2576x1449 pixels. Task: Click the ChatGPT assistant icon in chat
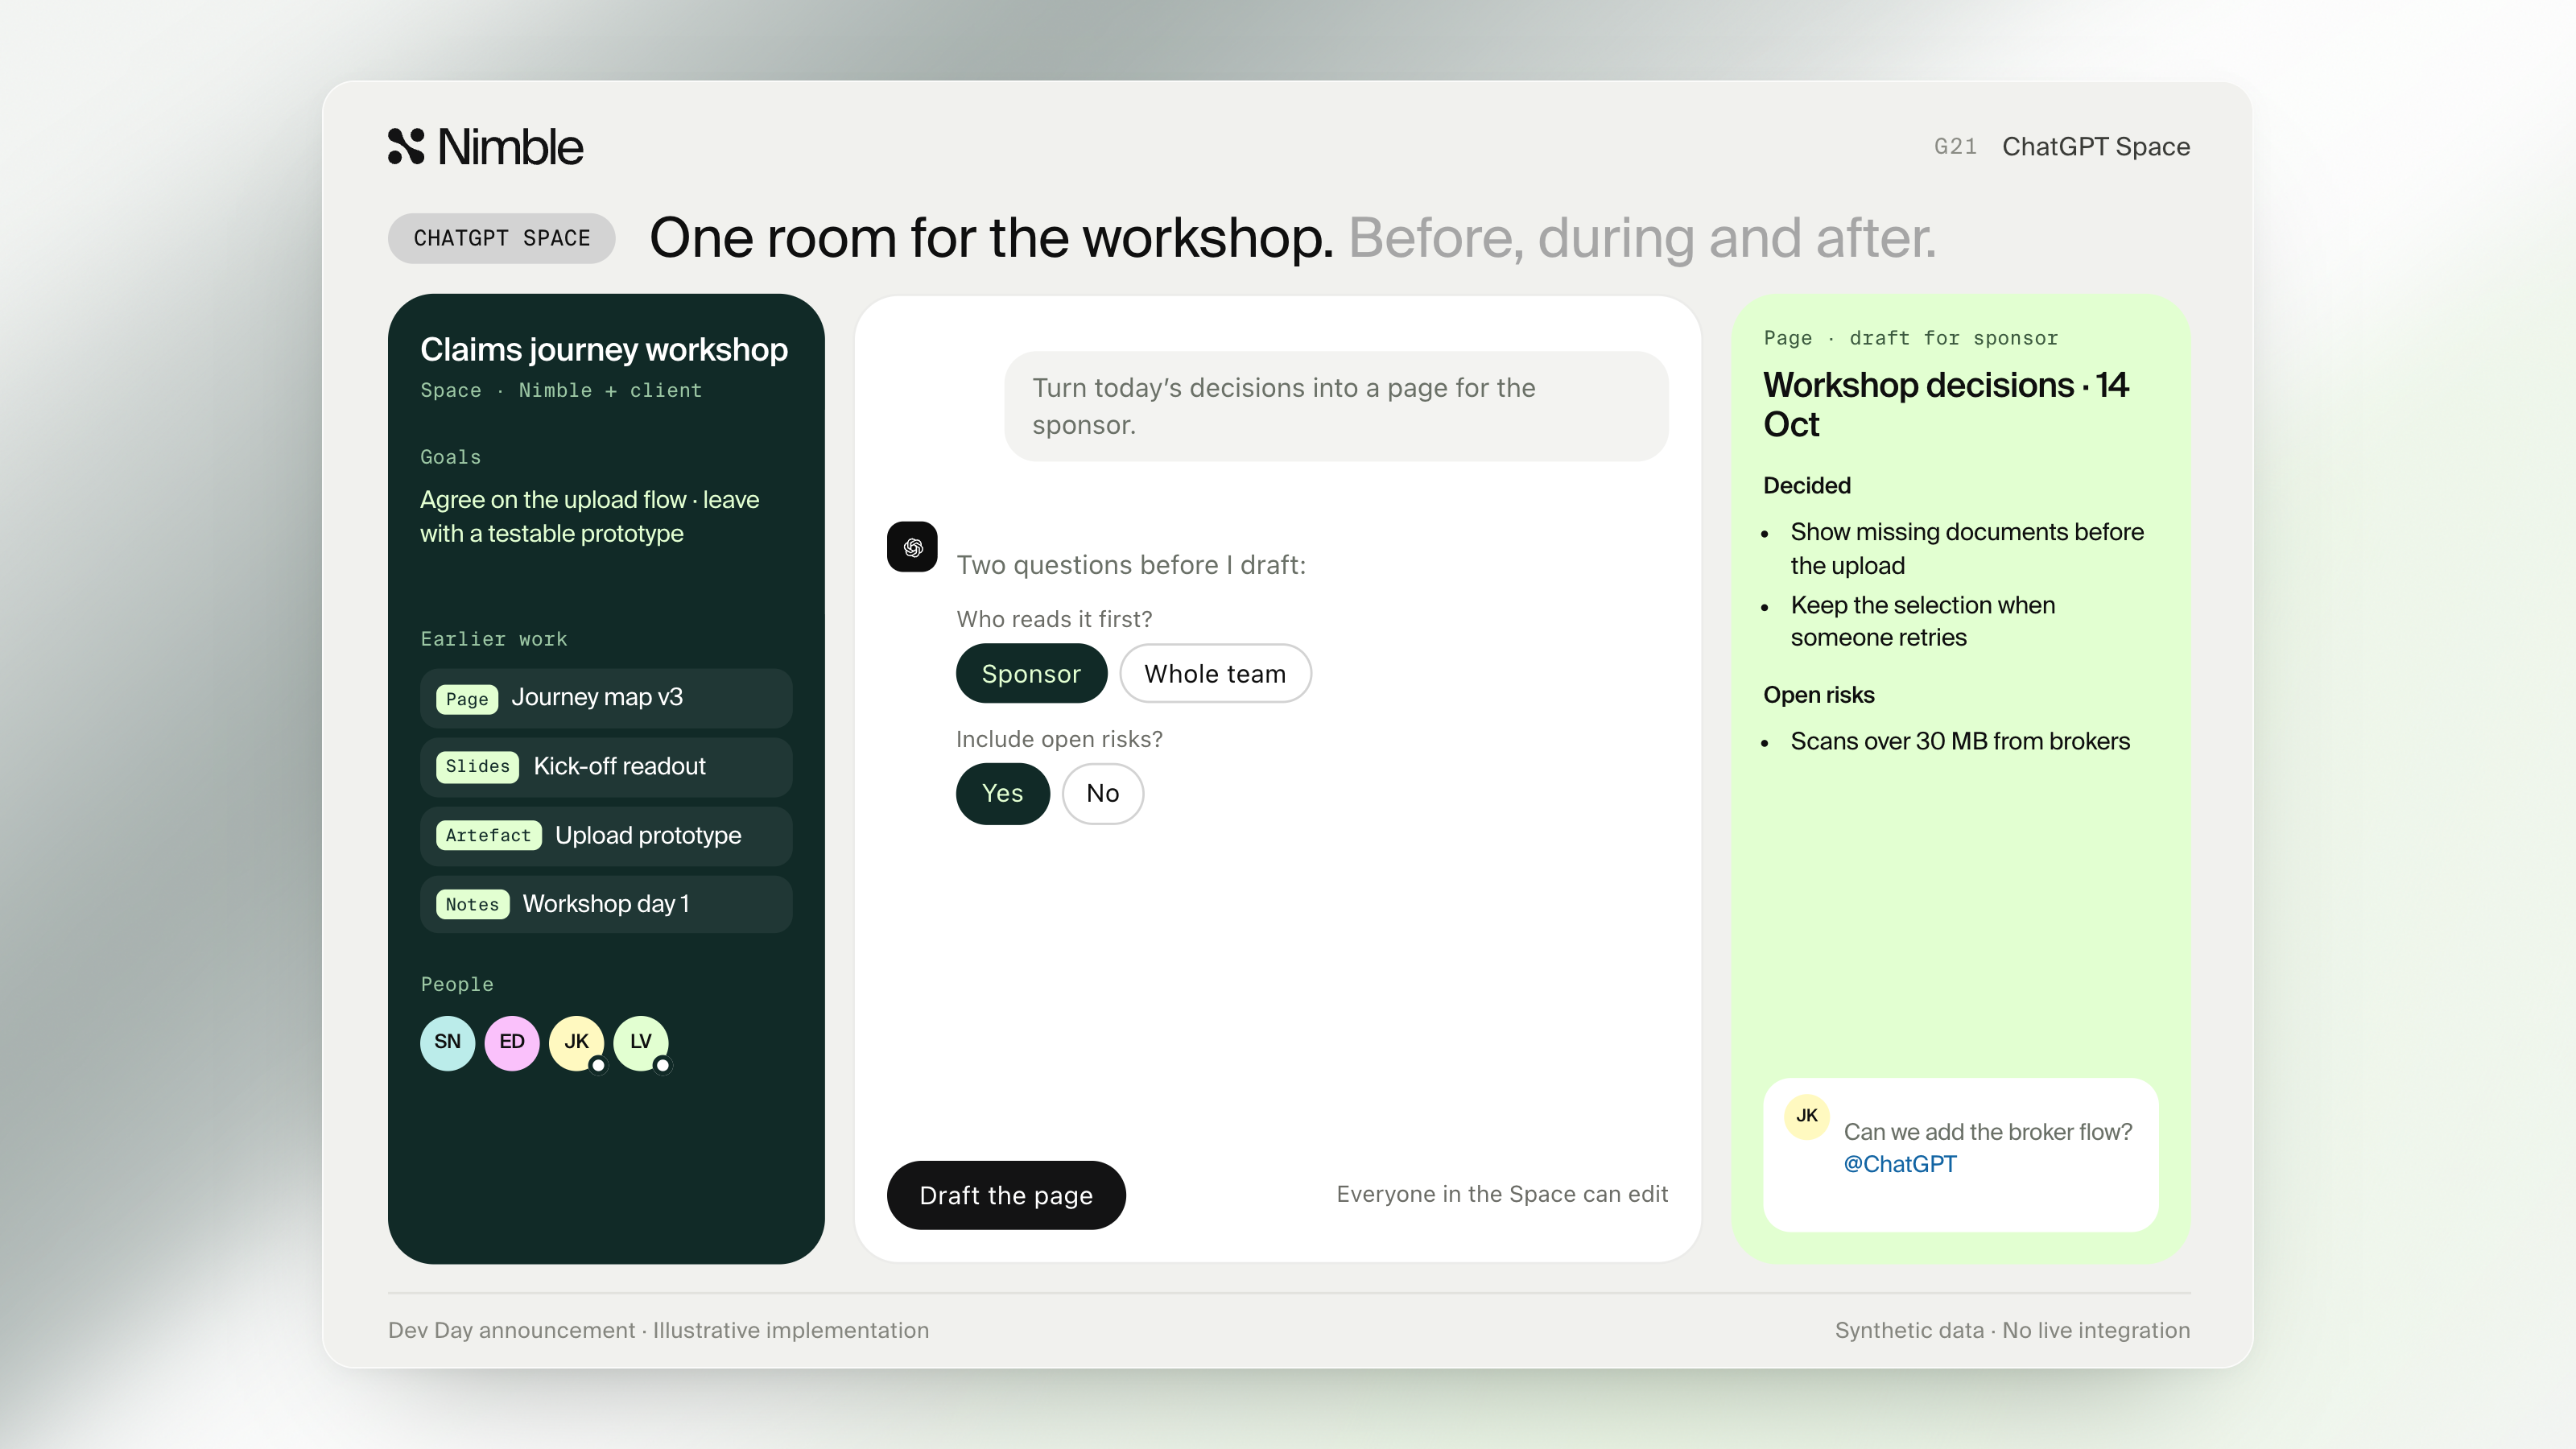pyautogui.click(x=912, y=547)
